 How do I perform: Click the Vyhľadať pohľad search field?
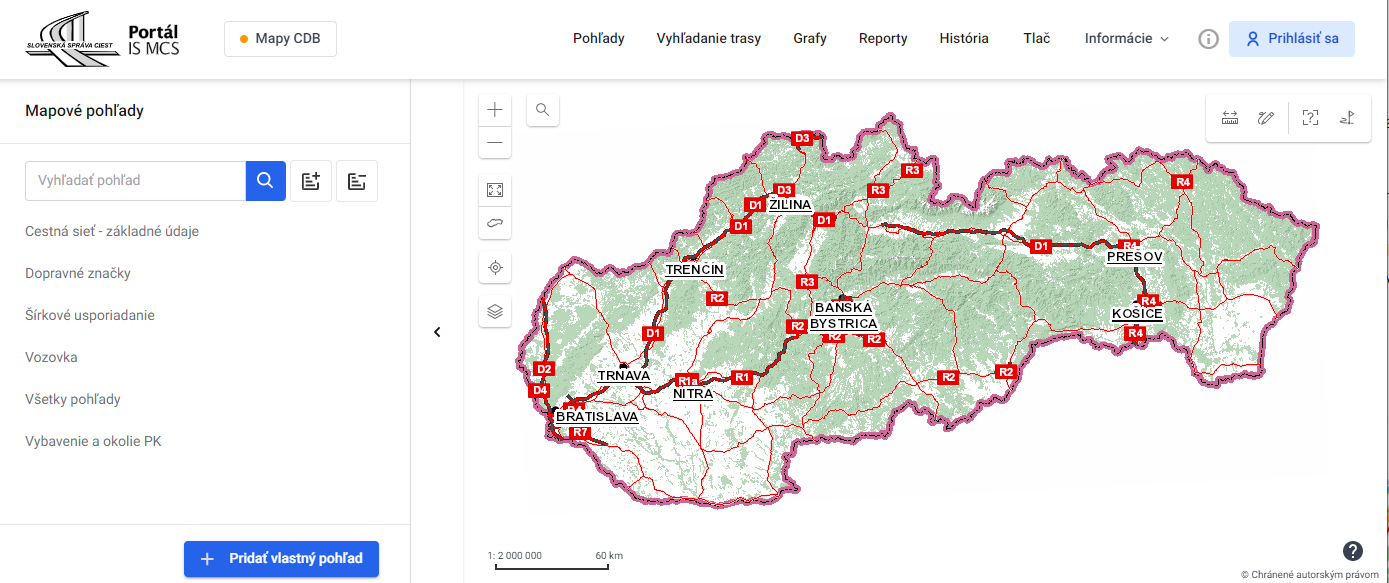(x=136, y=181)
